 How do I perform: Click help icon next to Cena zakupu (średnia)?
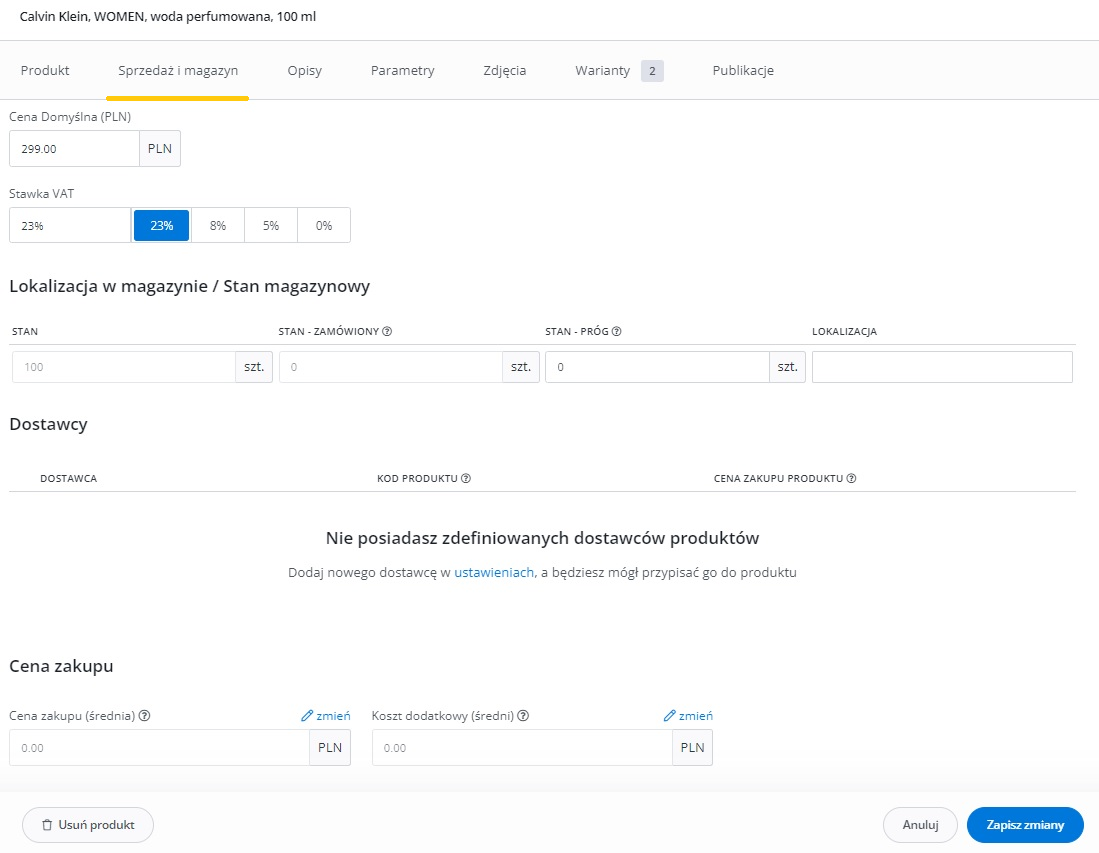[x=145, y=716]
